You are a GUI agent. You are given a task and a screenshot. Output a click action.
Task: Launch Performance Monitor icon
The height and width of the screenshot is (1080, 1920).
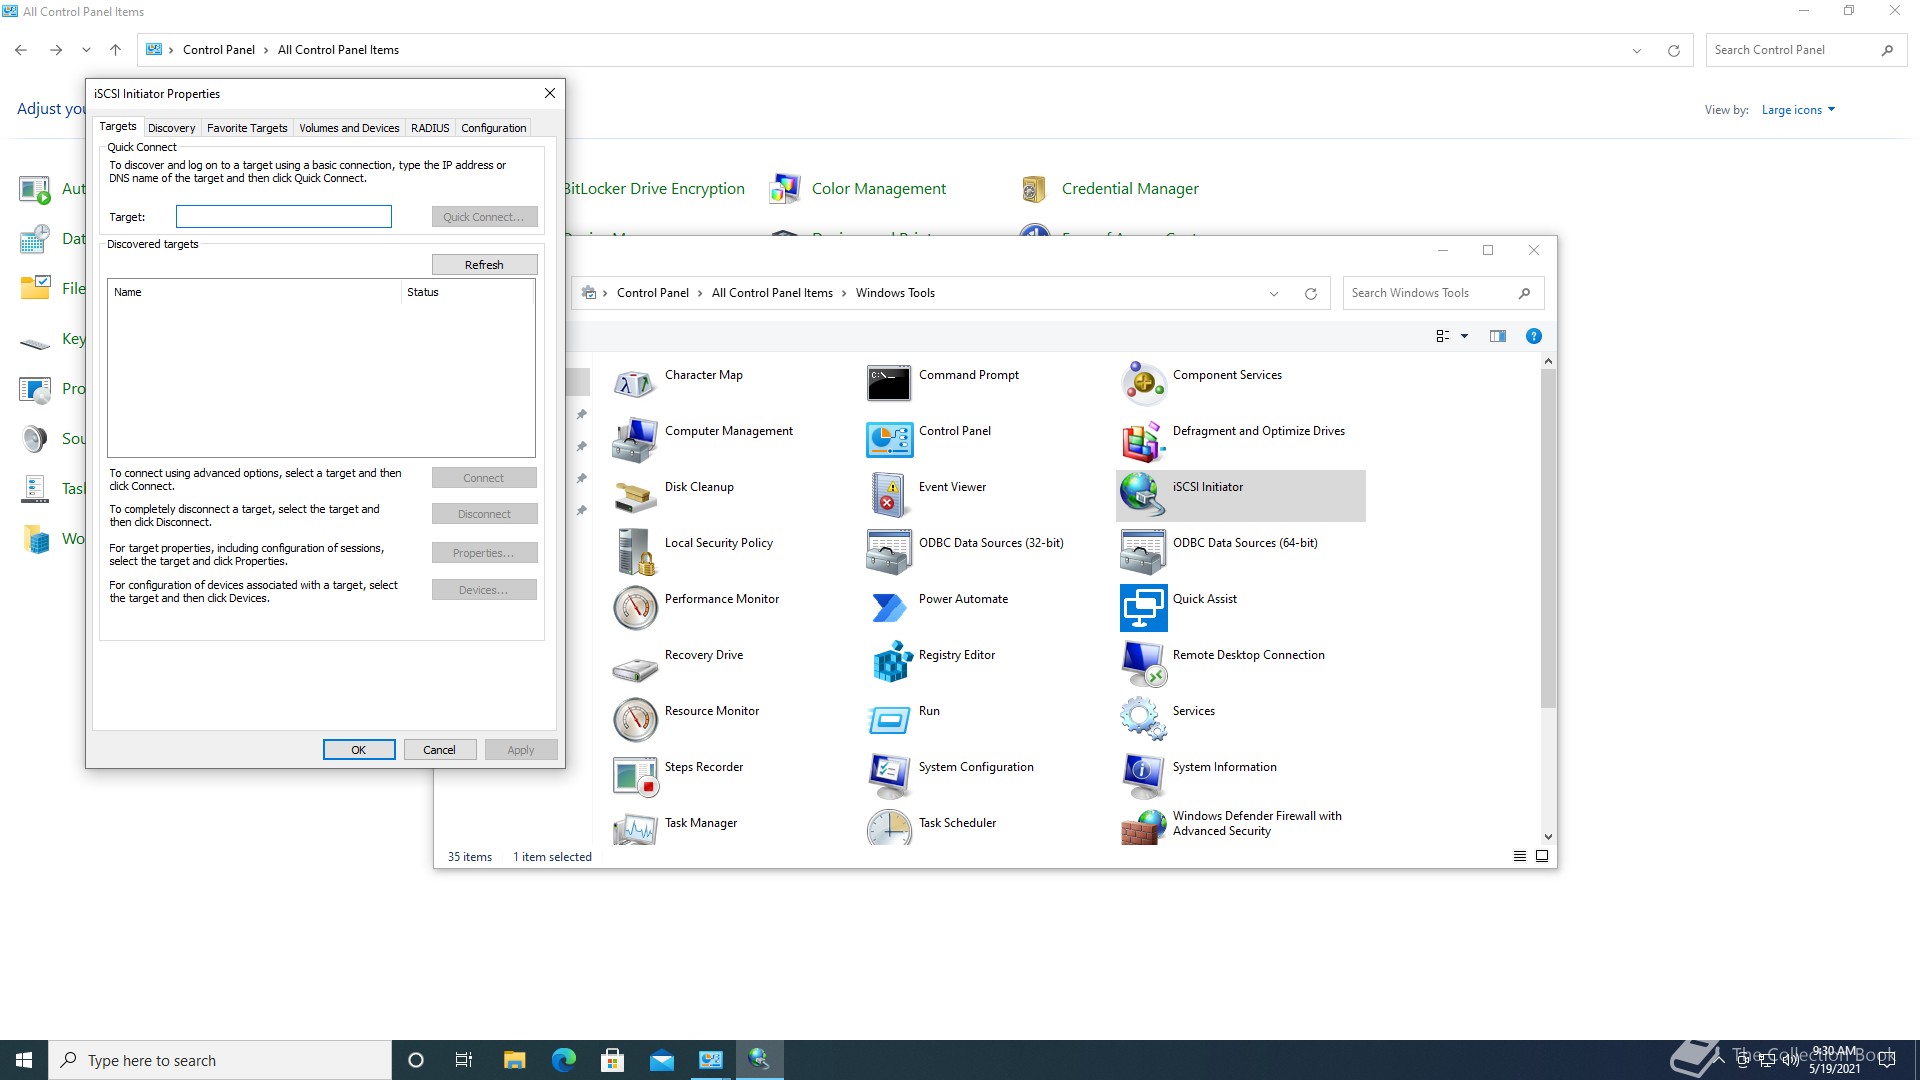click(635, 607)
